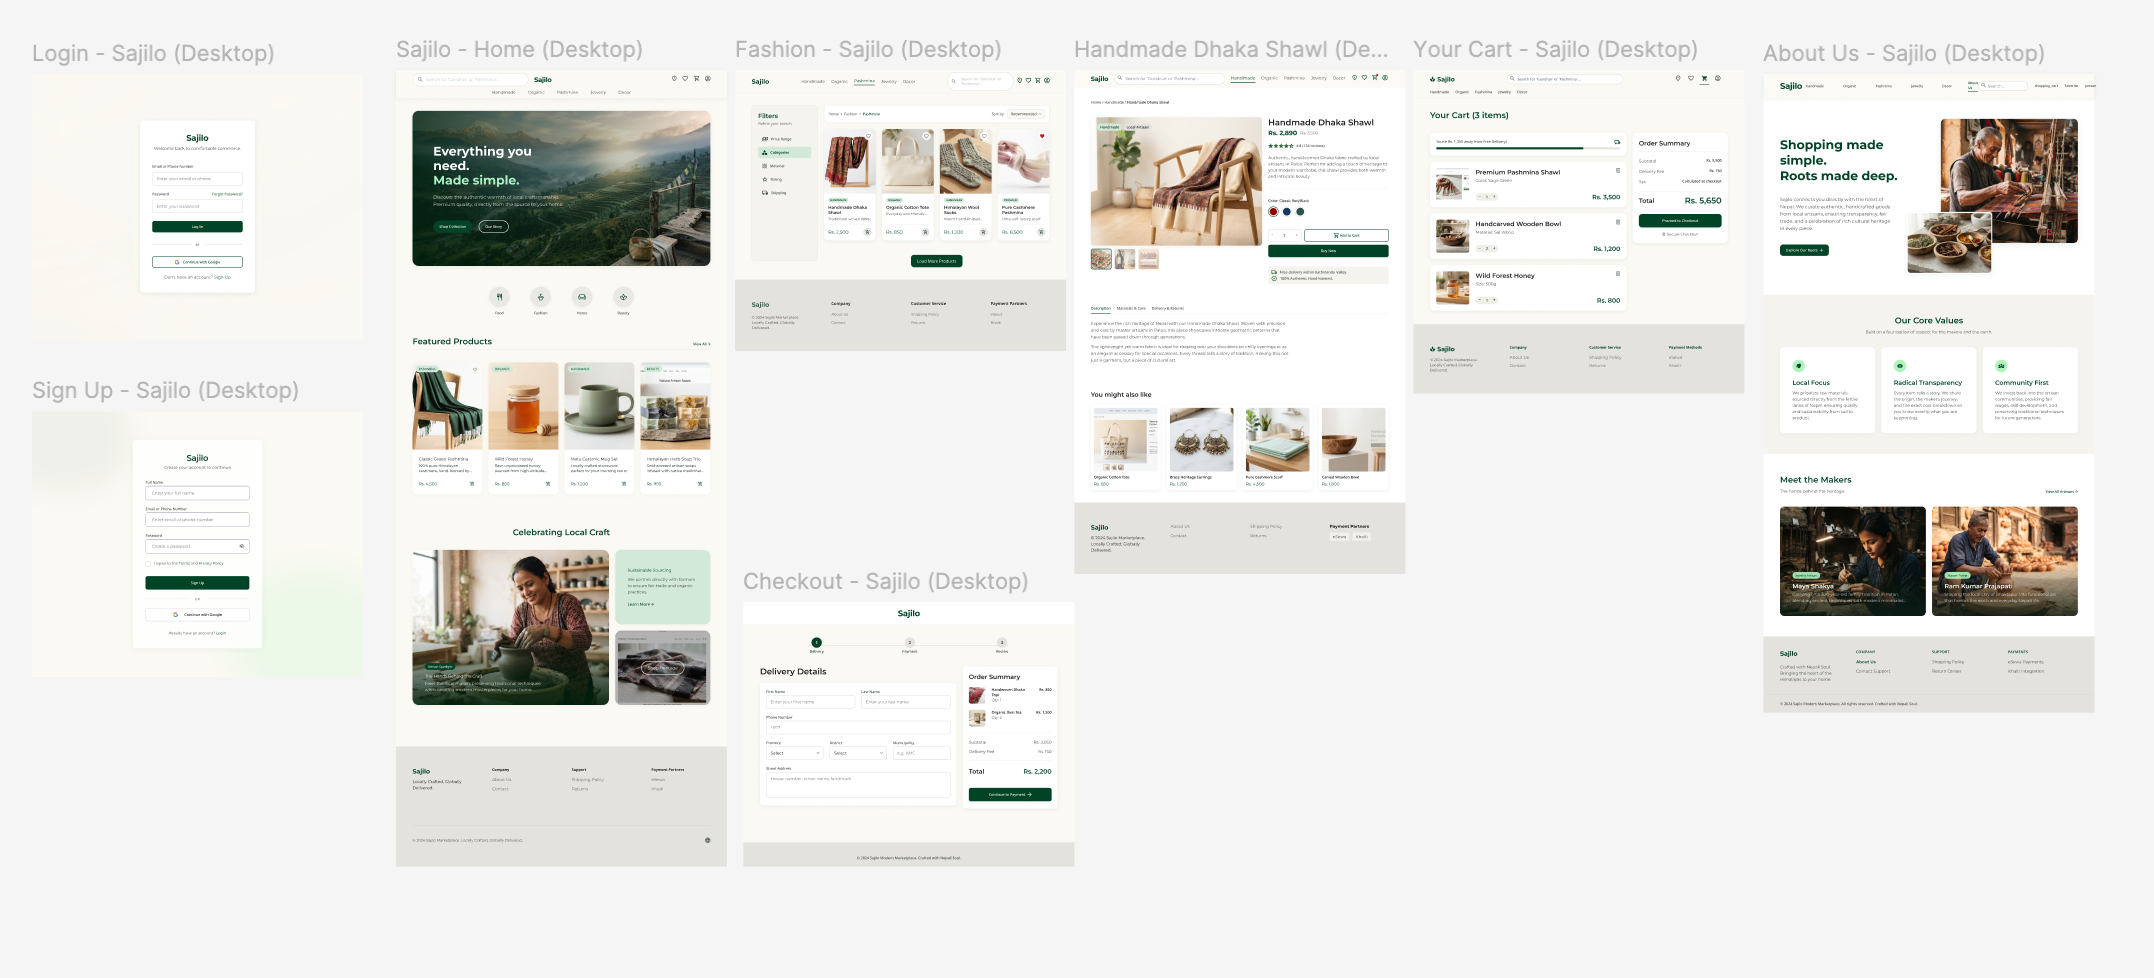Click First Name field in Delivery Details

[x=810, y=702]
